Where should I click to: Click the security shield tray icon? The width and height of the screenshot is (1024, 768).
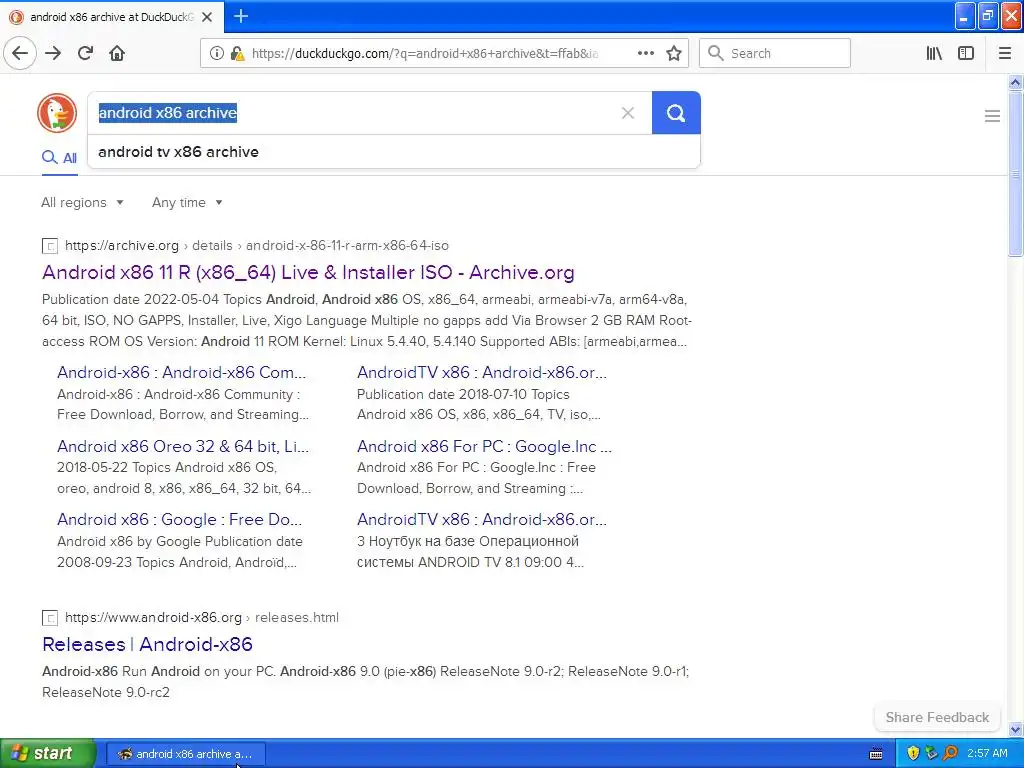913,753
